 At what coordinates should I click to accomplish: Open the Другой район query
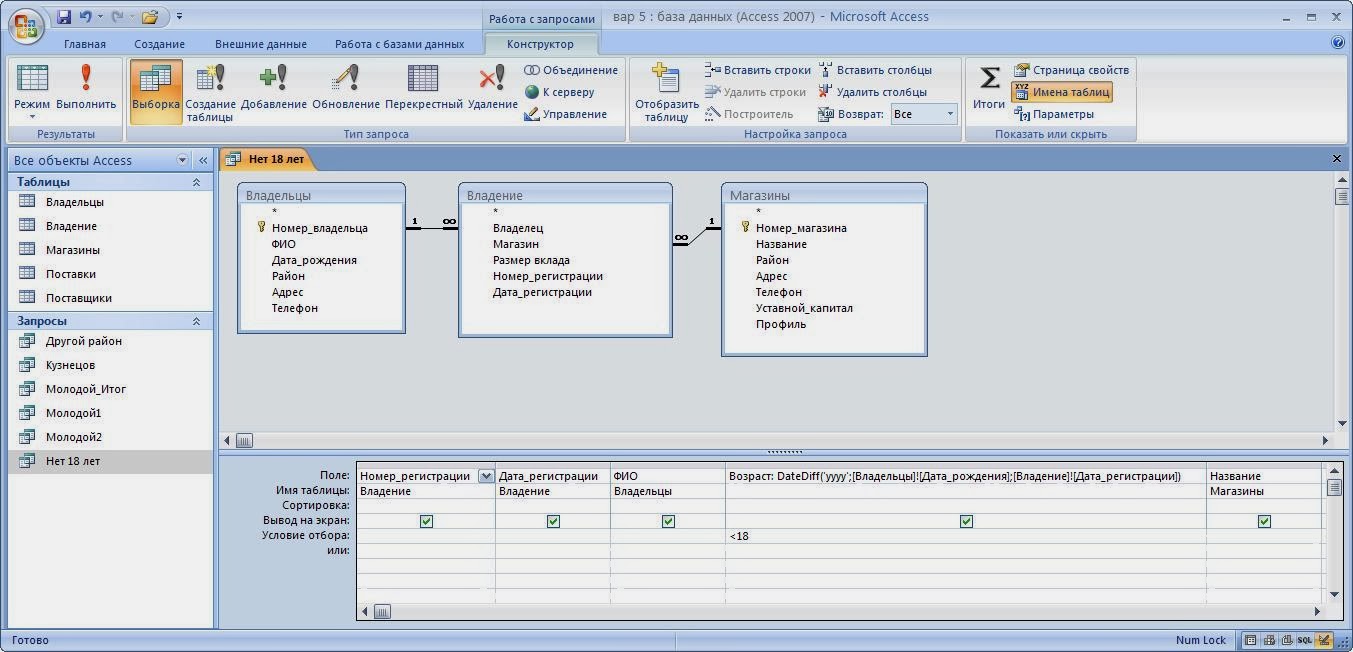pos(84,341)
